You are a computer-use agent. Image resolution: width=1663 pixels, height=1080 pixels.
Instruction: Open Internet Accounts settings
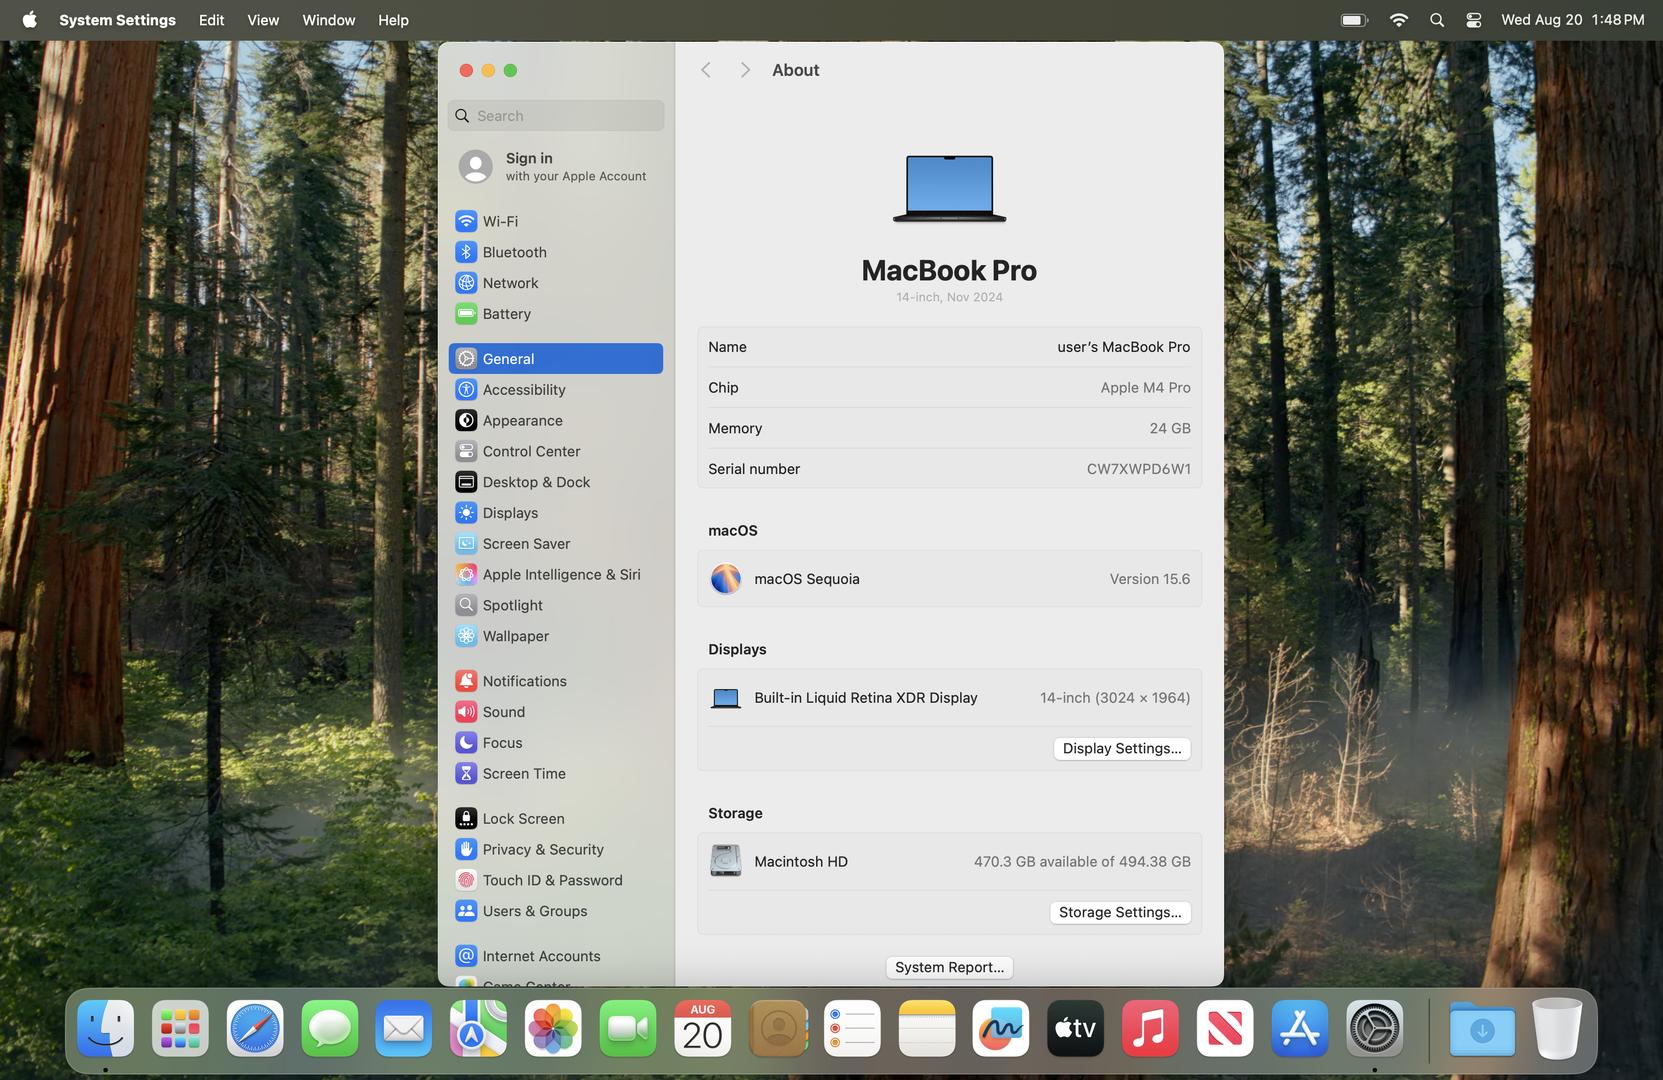pyautogui.click(x=555, y=956)
